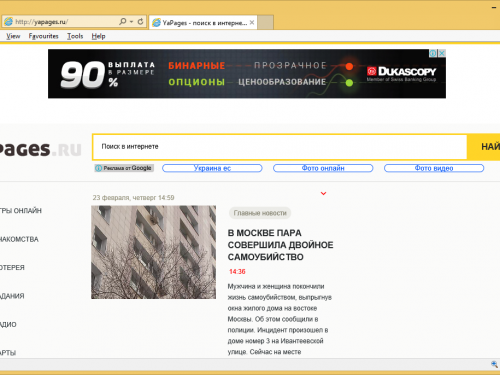This screenshot has height=375, width=500.
Task: Refresh the page with the reload icon
Action: [140, 22]
